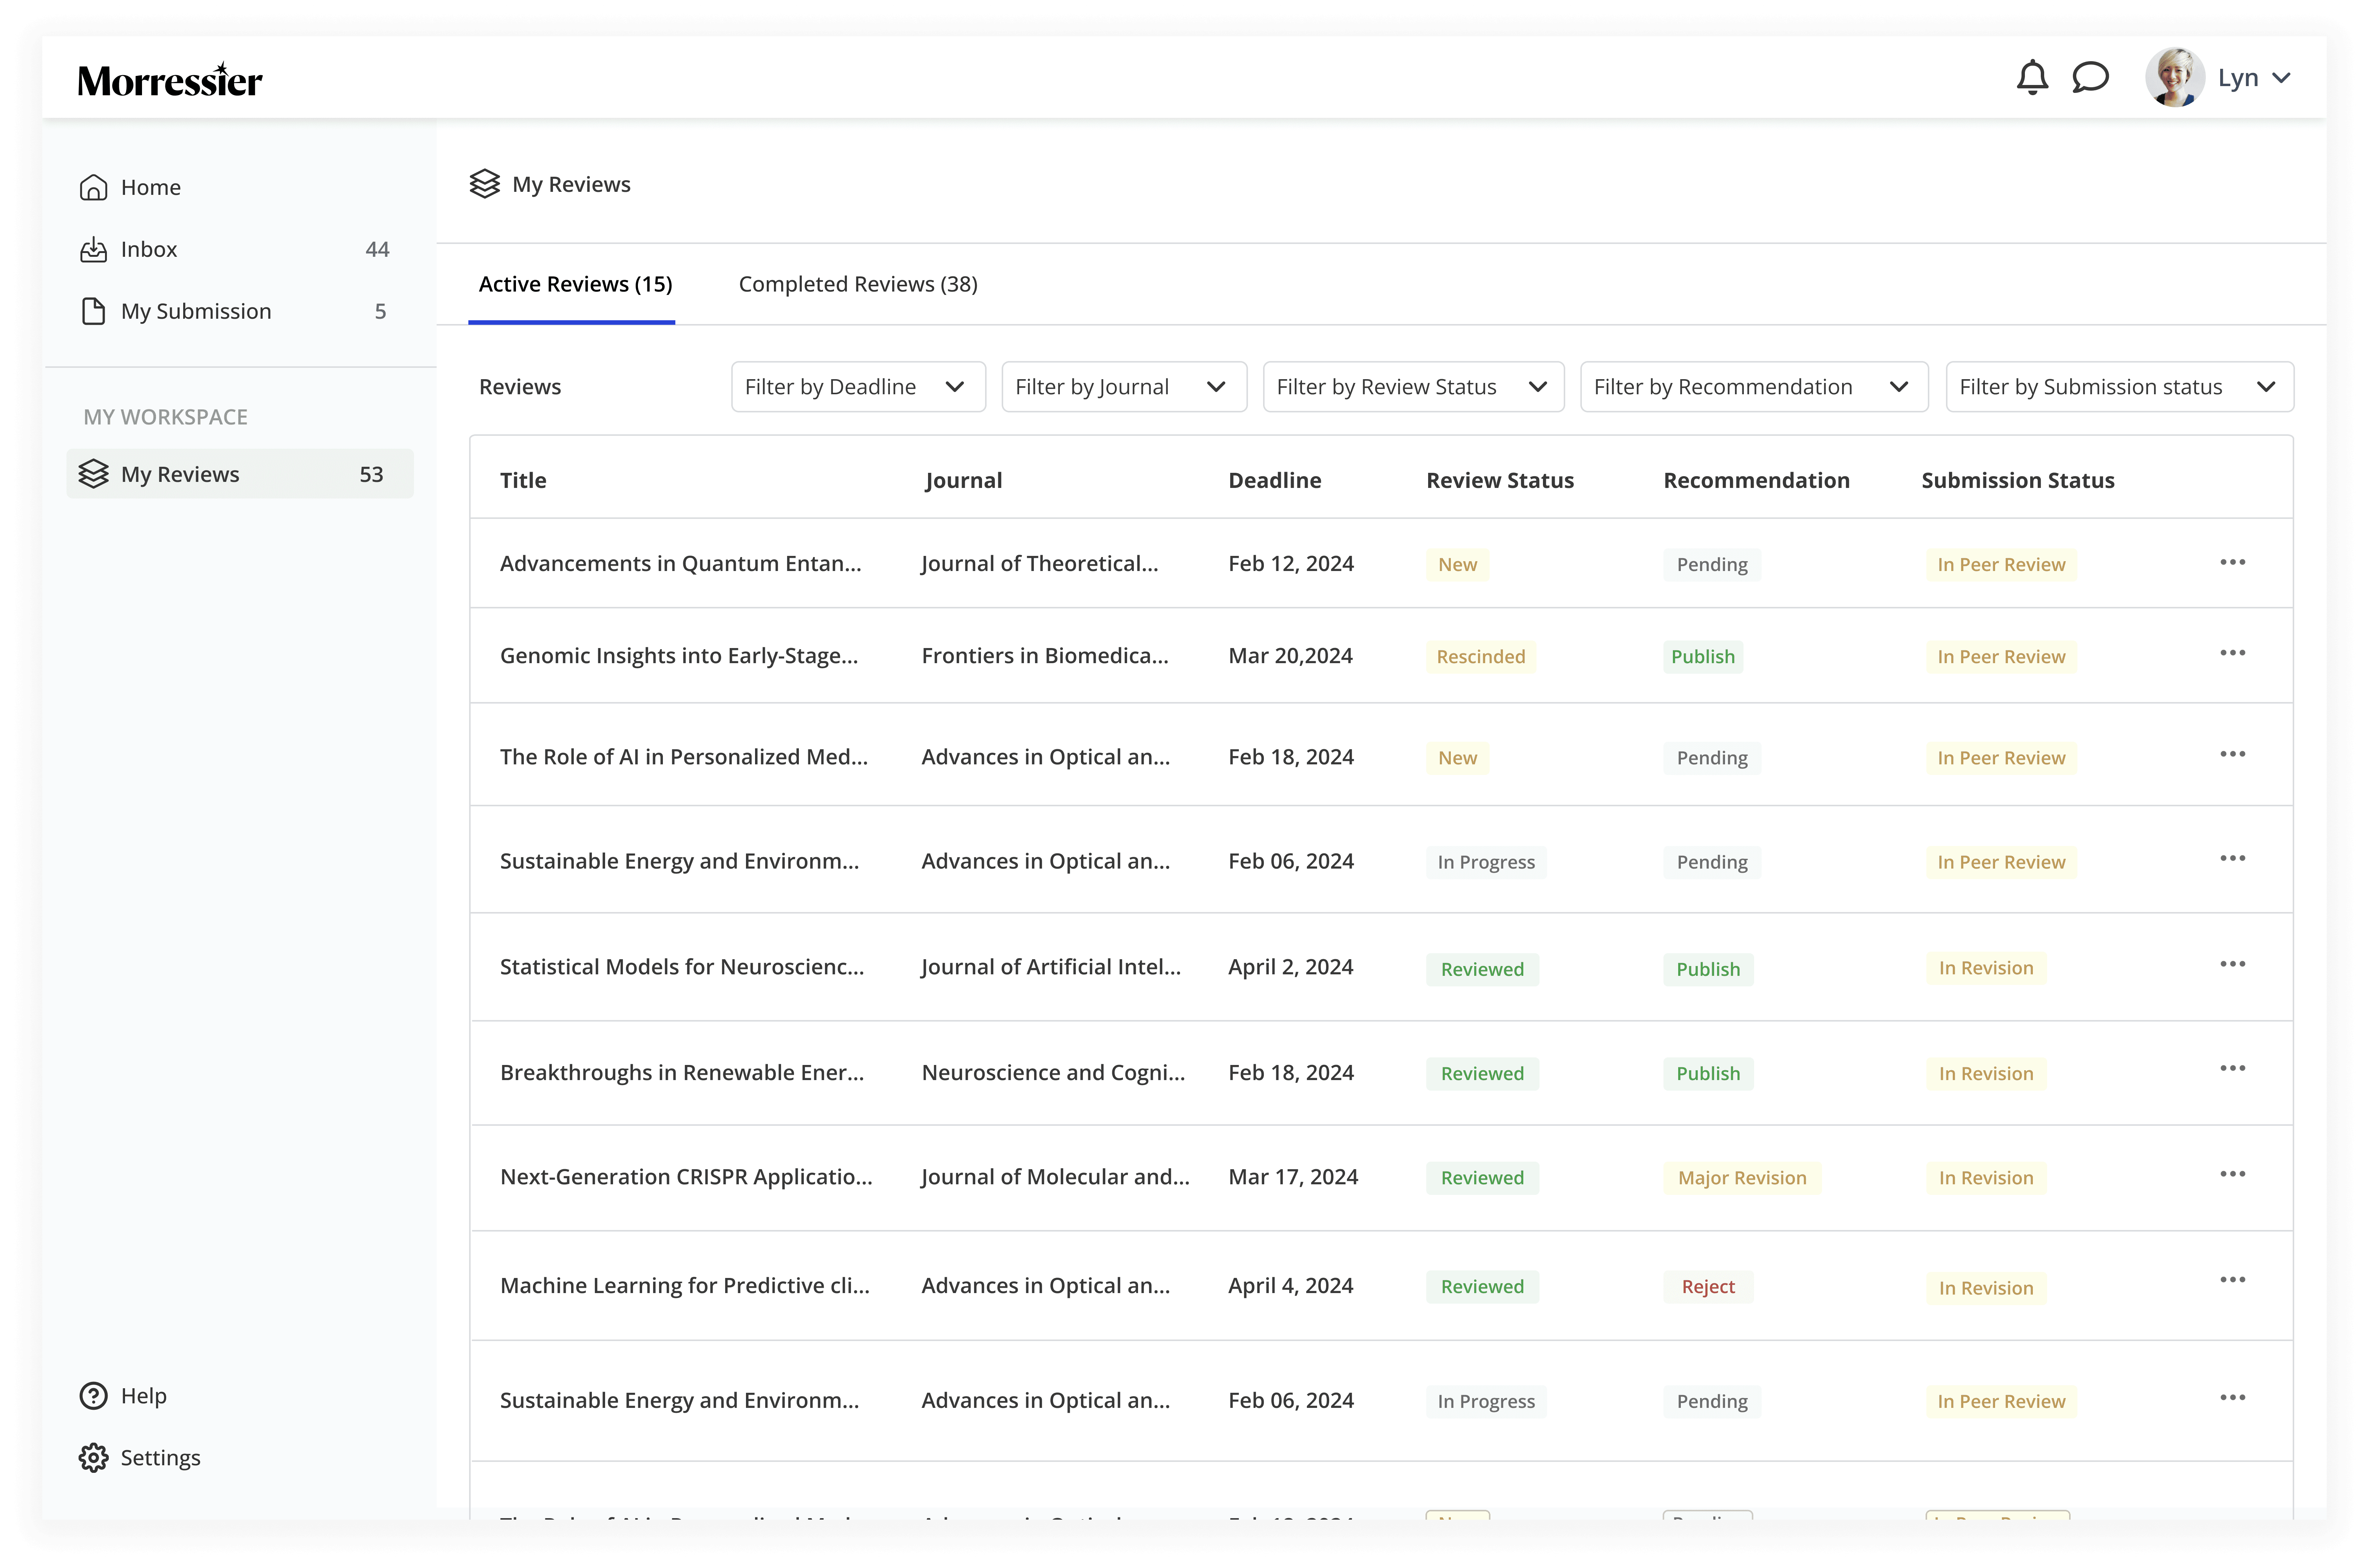
Task: Open the Breakthroughs in Renewable Ener... title
Action: 682,1072
